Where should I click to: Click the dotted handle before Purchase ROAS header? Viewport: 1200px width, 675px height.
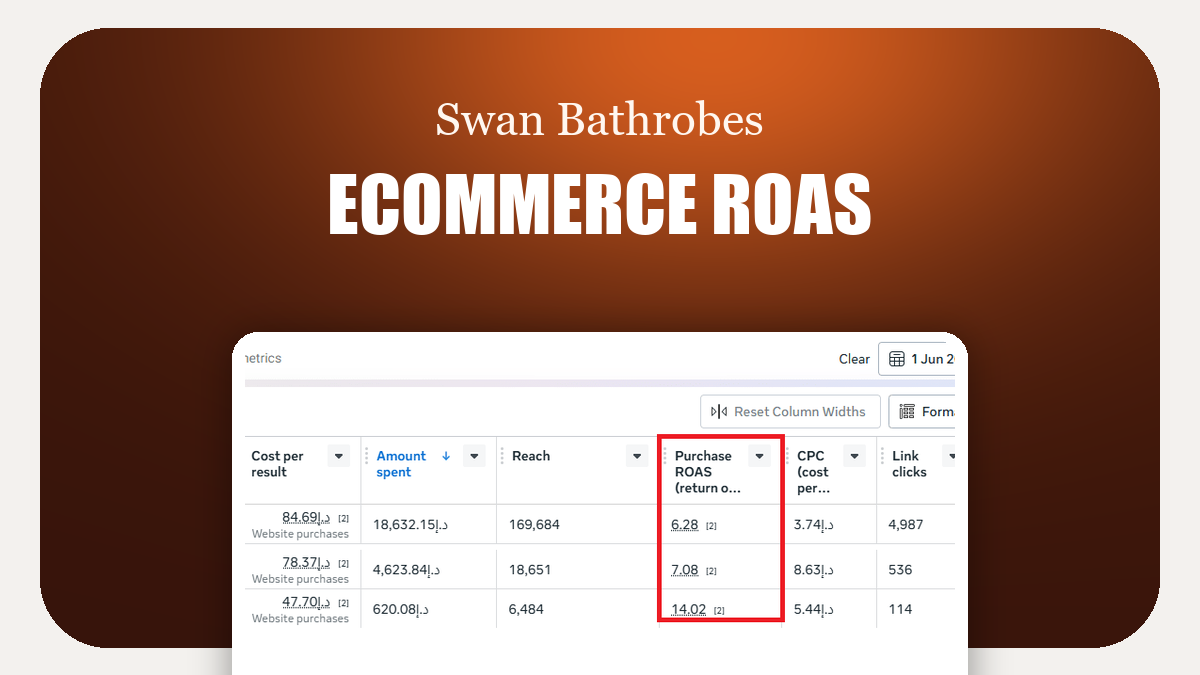pyautogui.click(x=664, y=456)
